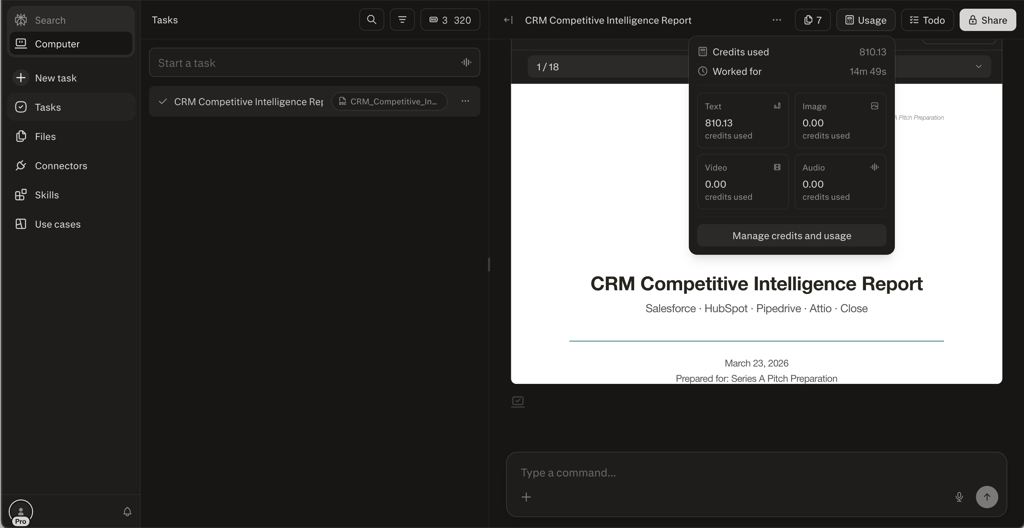Open notifications bell icon

(127, 512)
